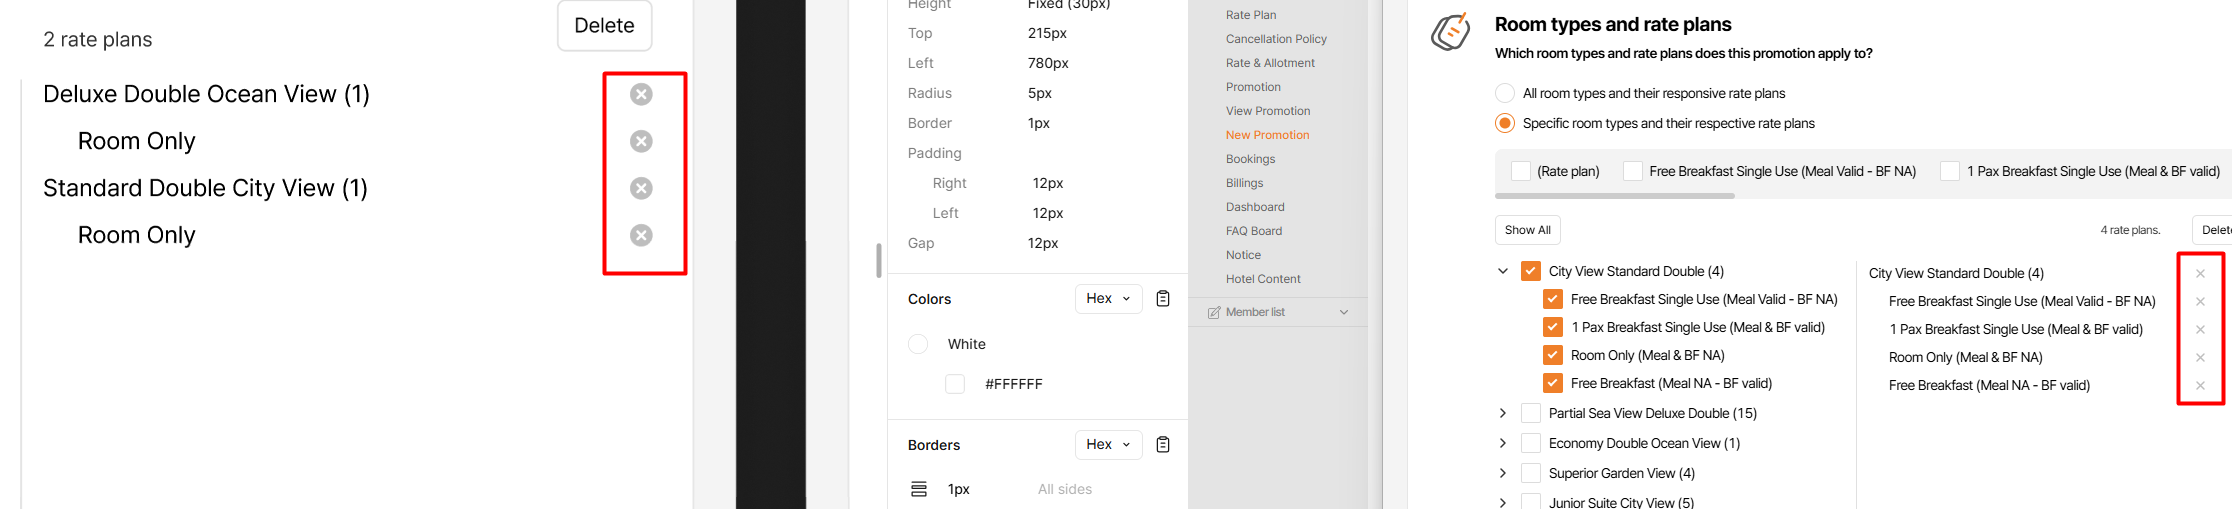The width and height of the screenshot is (2232, 509).
Task: Remove Room Only (Meal & BF NA) from selected list
Action: point(2200,357)
